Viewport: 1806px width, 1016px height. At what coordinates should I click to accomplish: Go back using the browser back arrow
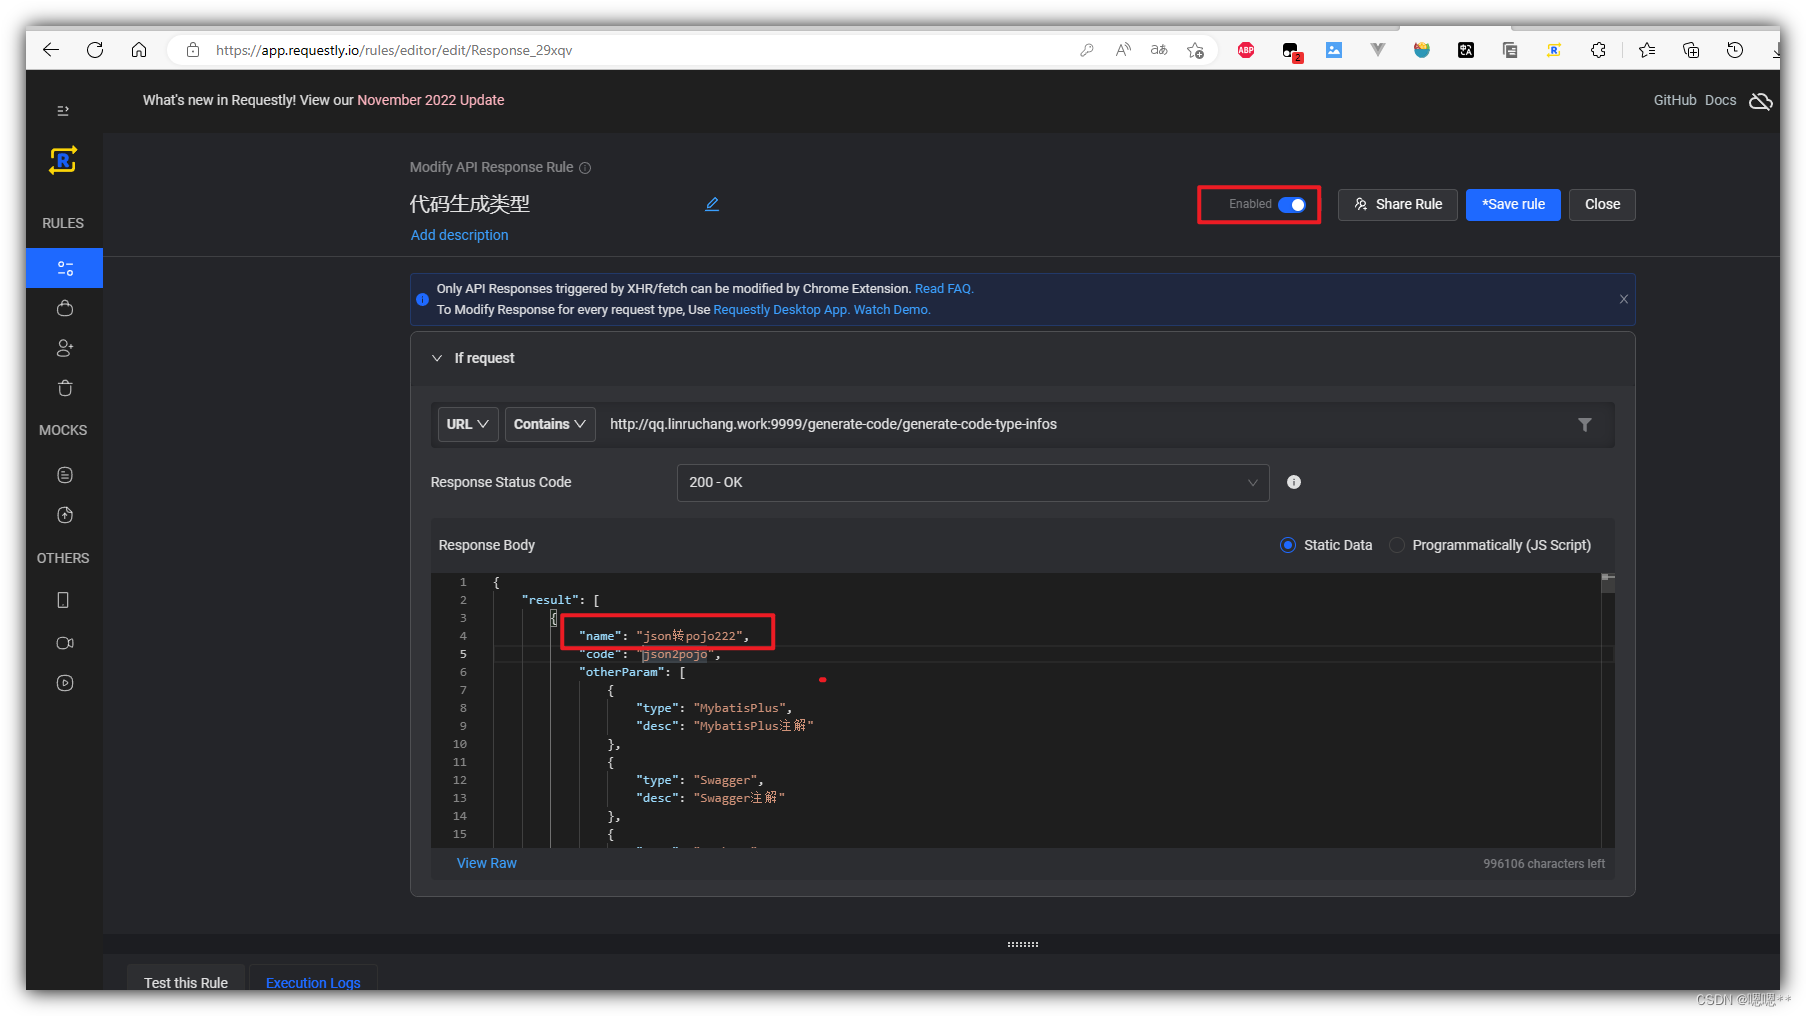(51, 50)
